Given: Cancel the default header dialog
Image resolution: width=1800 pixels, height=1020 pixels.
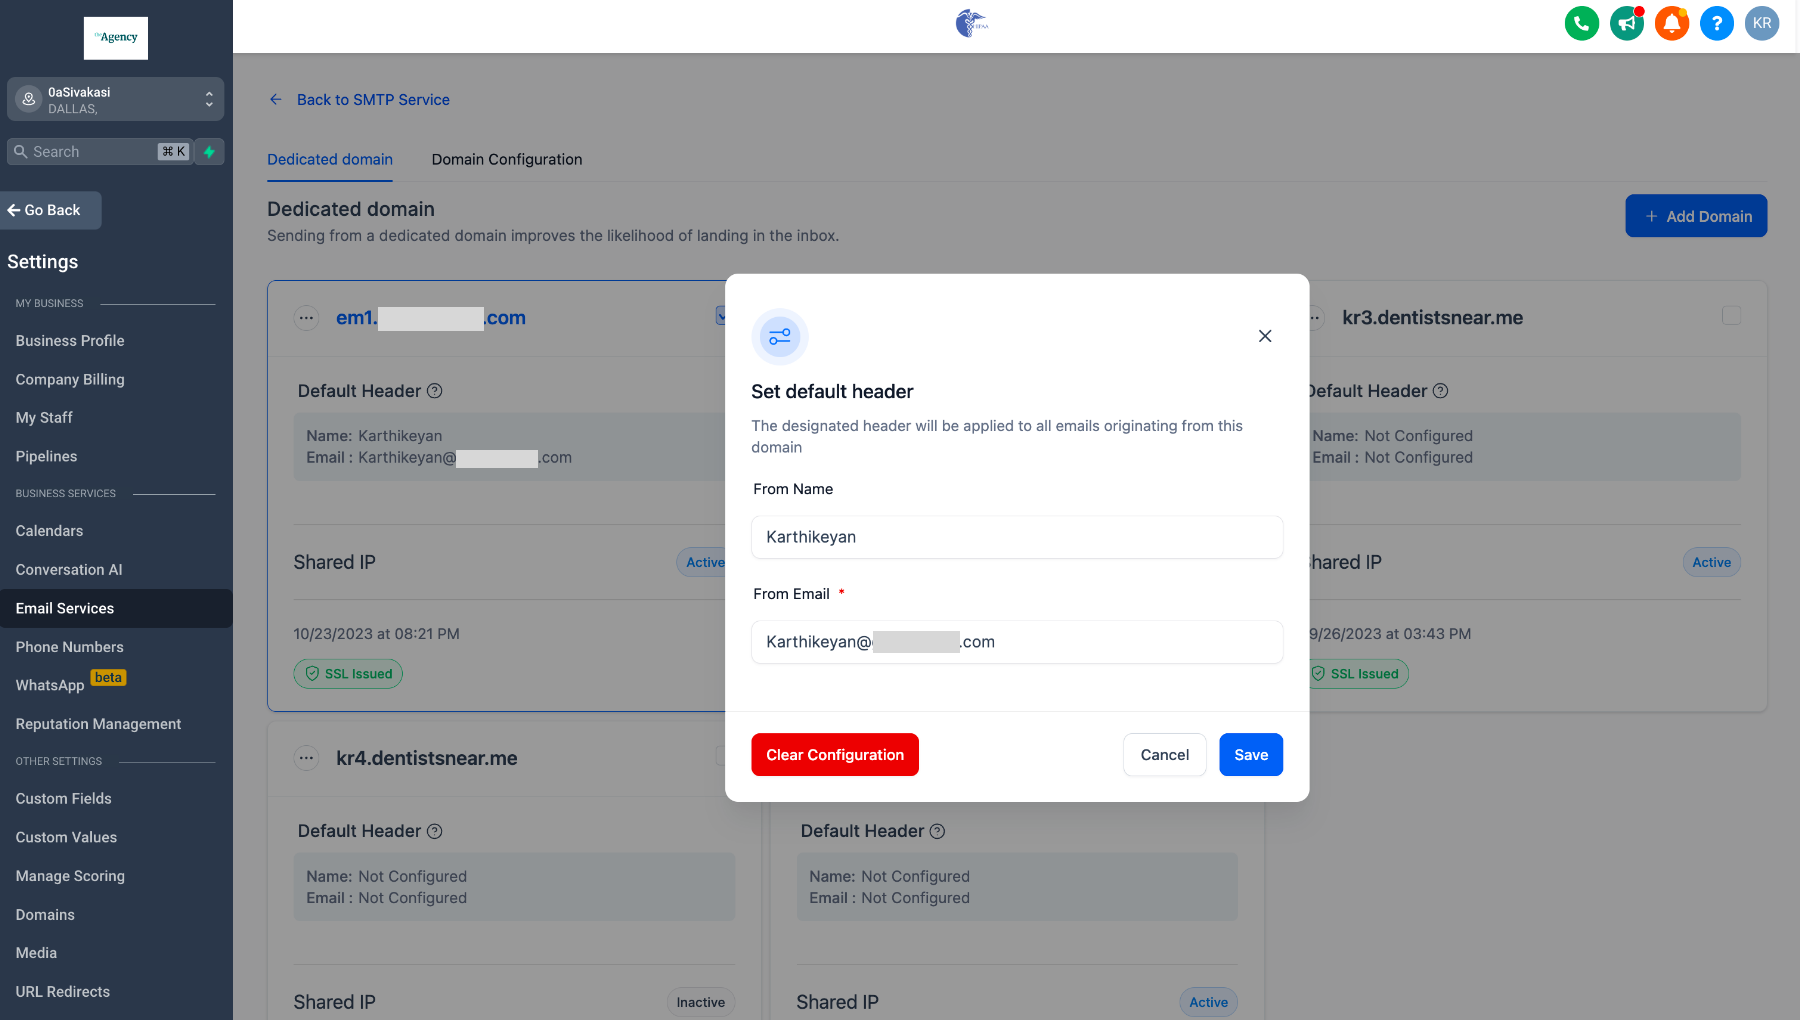Looking at the screenshot, I should coord(1165,755).
